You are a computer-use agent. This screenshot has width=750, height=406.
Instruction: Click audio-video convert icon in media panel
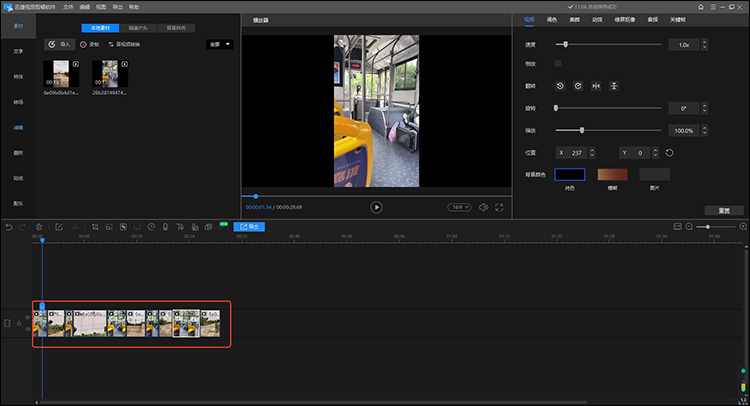111,44
